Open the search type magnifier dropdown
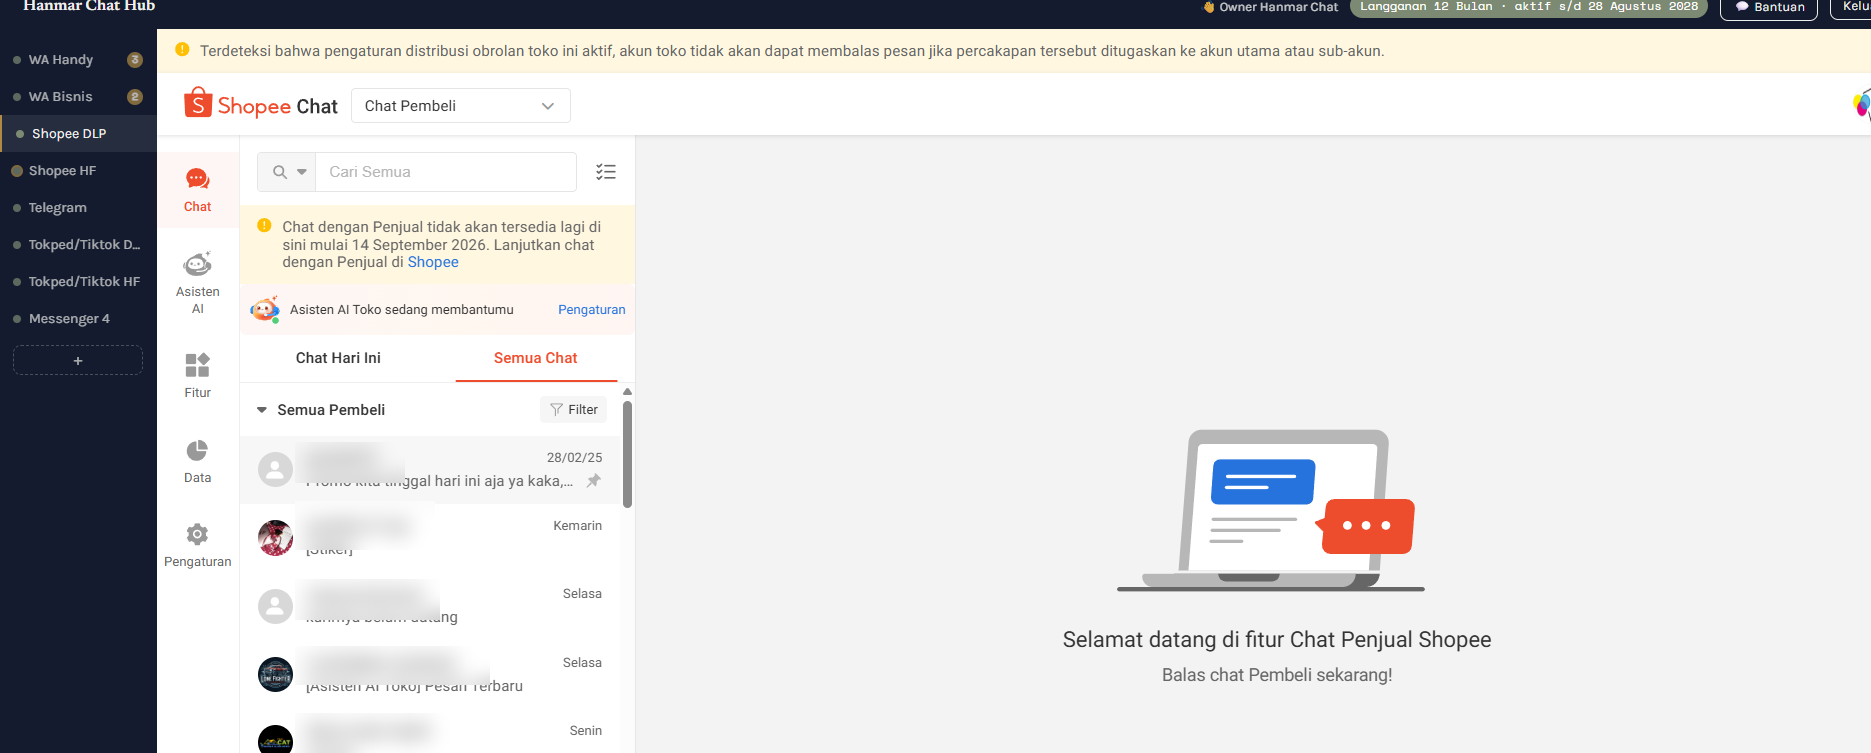 287,172
